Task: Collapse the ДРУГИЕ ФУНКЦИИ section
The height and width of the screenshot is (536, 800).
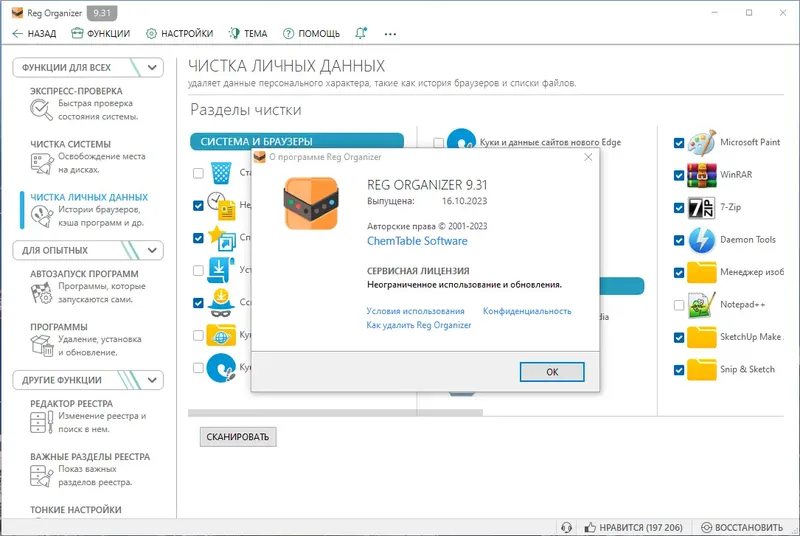Action: [x=152, y=380]
